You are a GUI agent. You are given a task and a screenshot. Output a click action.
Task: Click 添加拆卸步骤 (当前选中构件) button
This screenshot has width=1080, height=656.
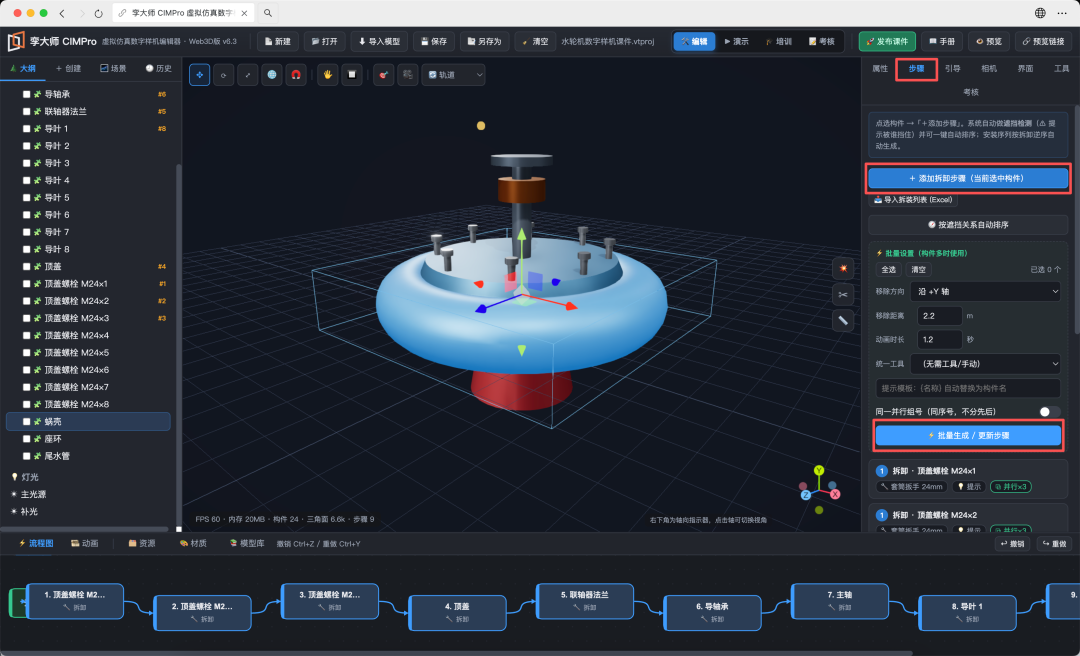(x=968, y=178)
